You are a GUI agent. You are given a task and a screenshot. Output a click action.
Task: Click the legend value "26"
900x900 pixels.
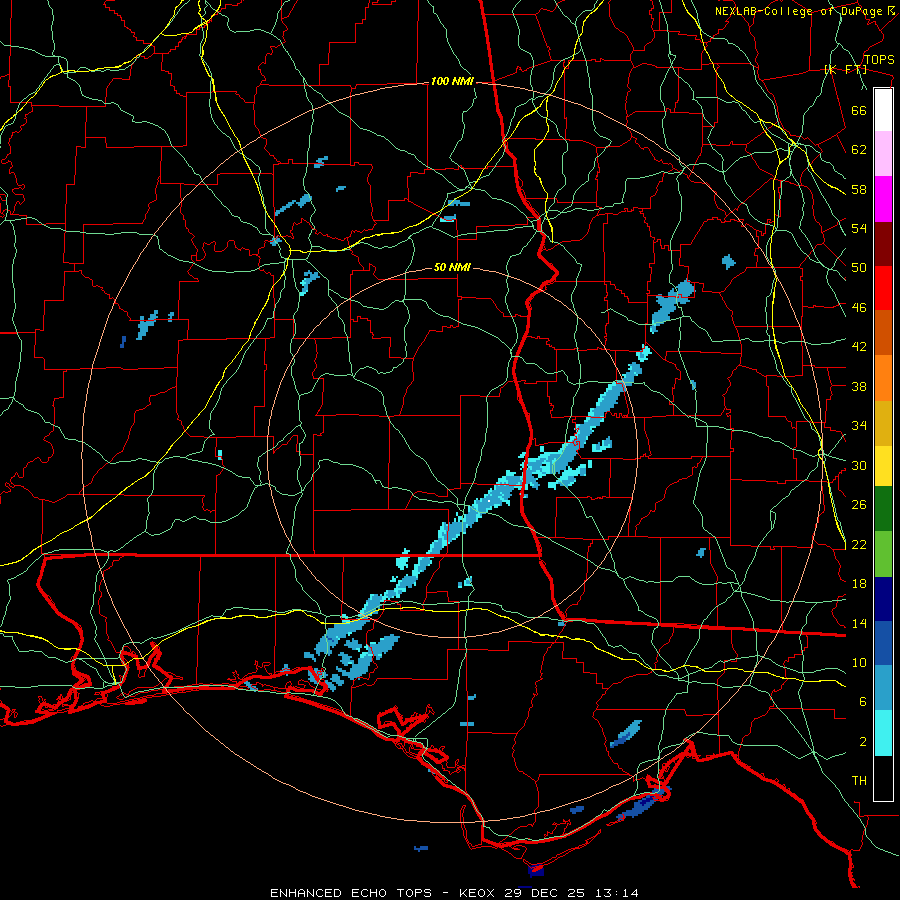859,505
